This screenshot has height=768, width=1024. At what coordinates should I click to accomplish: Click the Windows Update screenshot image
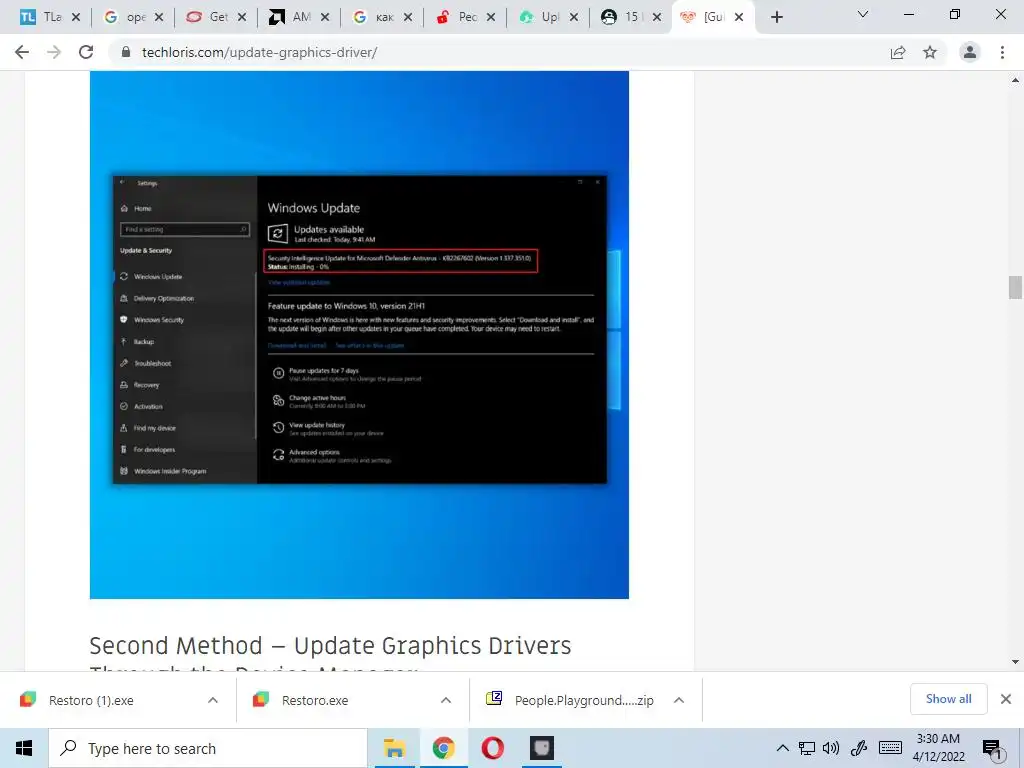[359, 334]
